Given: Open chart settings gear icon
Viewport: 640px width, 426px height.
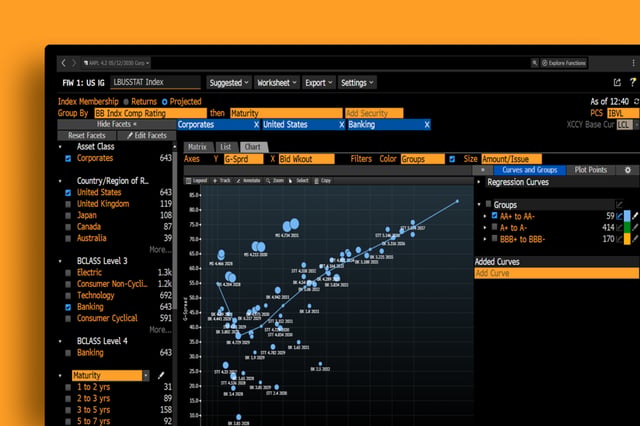Looking at the screenshot, I should point(628,170).
